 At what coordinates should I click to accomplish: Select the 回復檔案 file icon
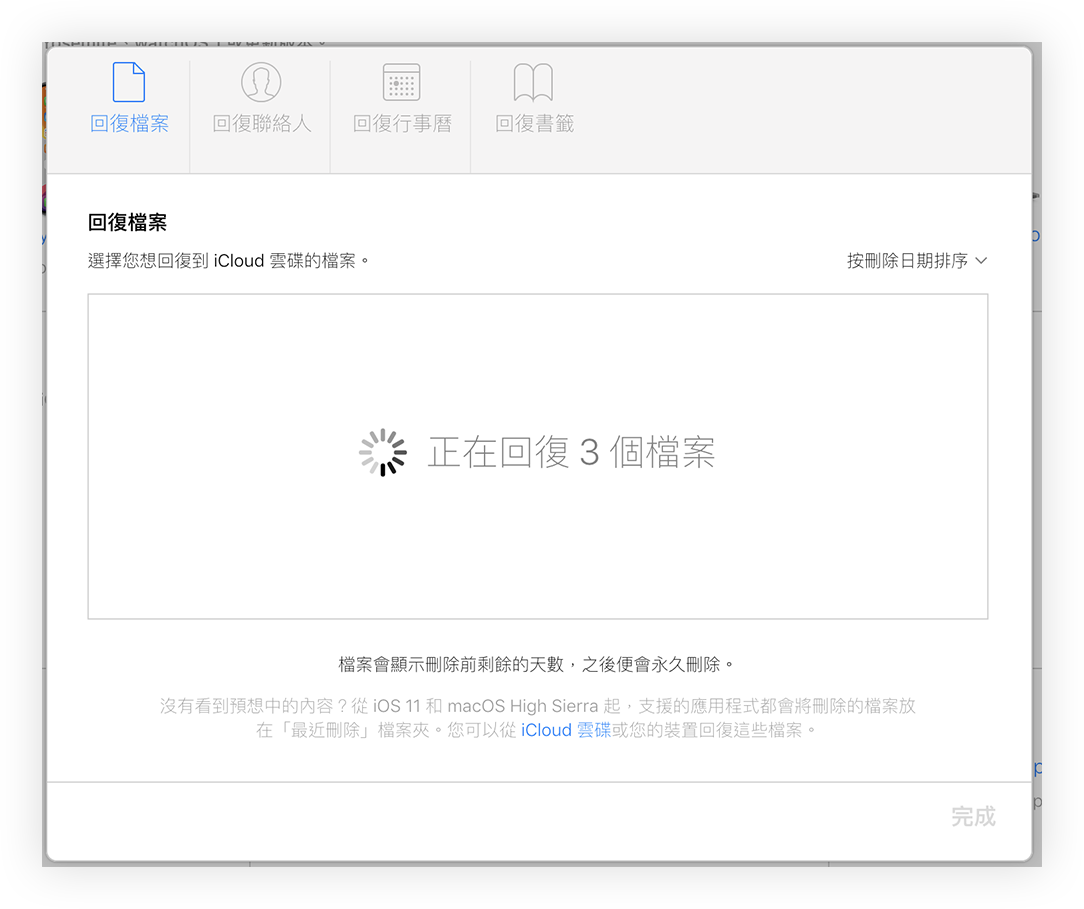pyautogui.click(x=129, y=82)
